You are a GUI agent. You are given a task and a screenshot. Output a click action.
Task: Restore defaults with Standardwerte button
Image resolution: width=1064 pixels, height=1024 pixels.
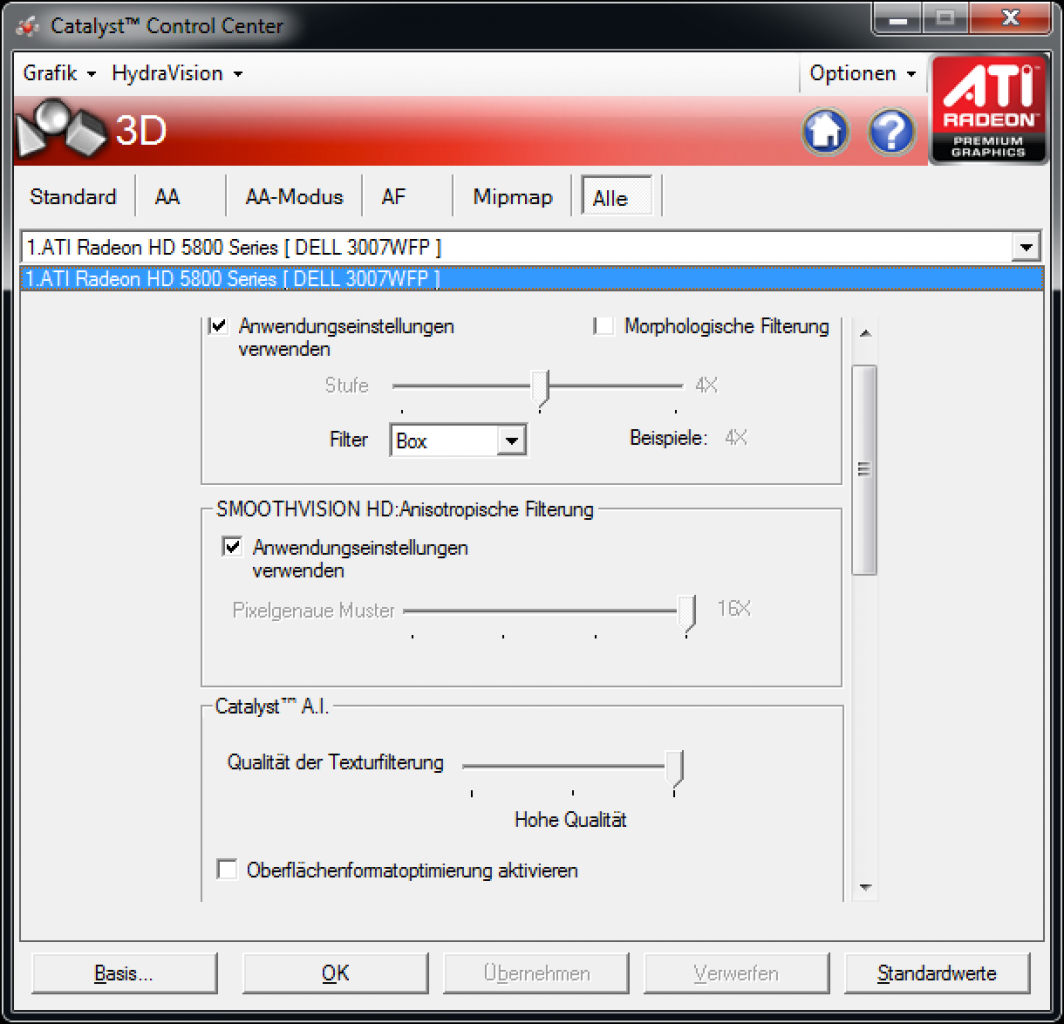coord(937,973)
